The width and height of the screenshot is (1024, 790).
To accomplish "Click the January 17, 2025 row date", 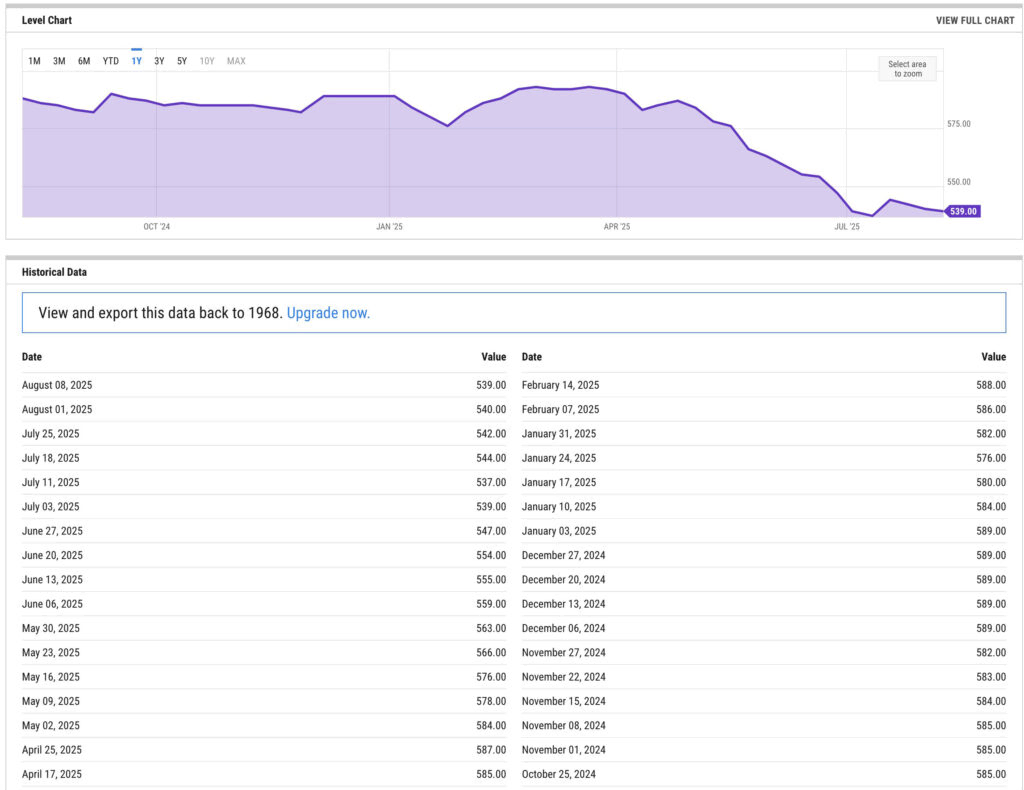I will point(558,482).
